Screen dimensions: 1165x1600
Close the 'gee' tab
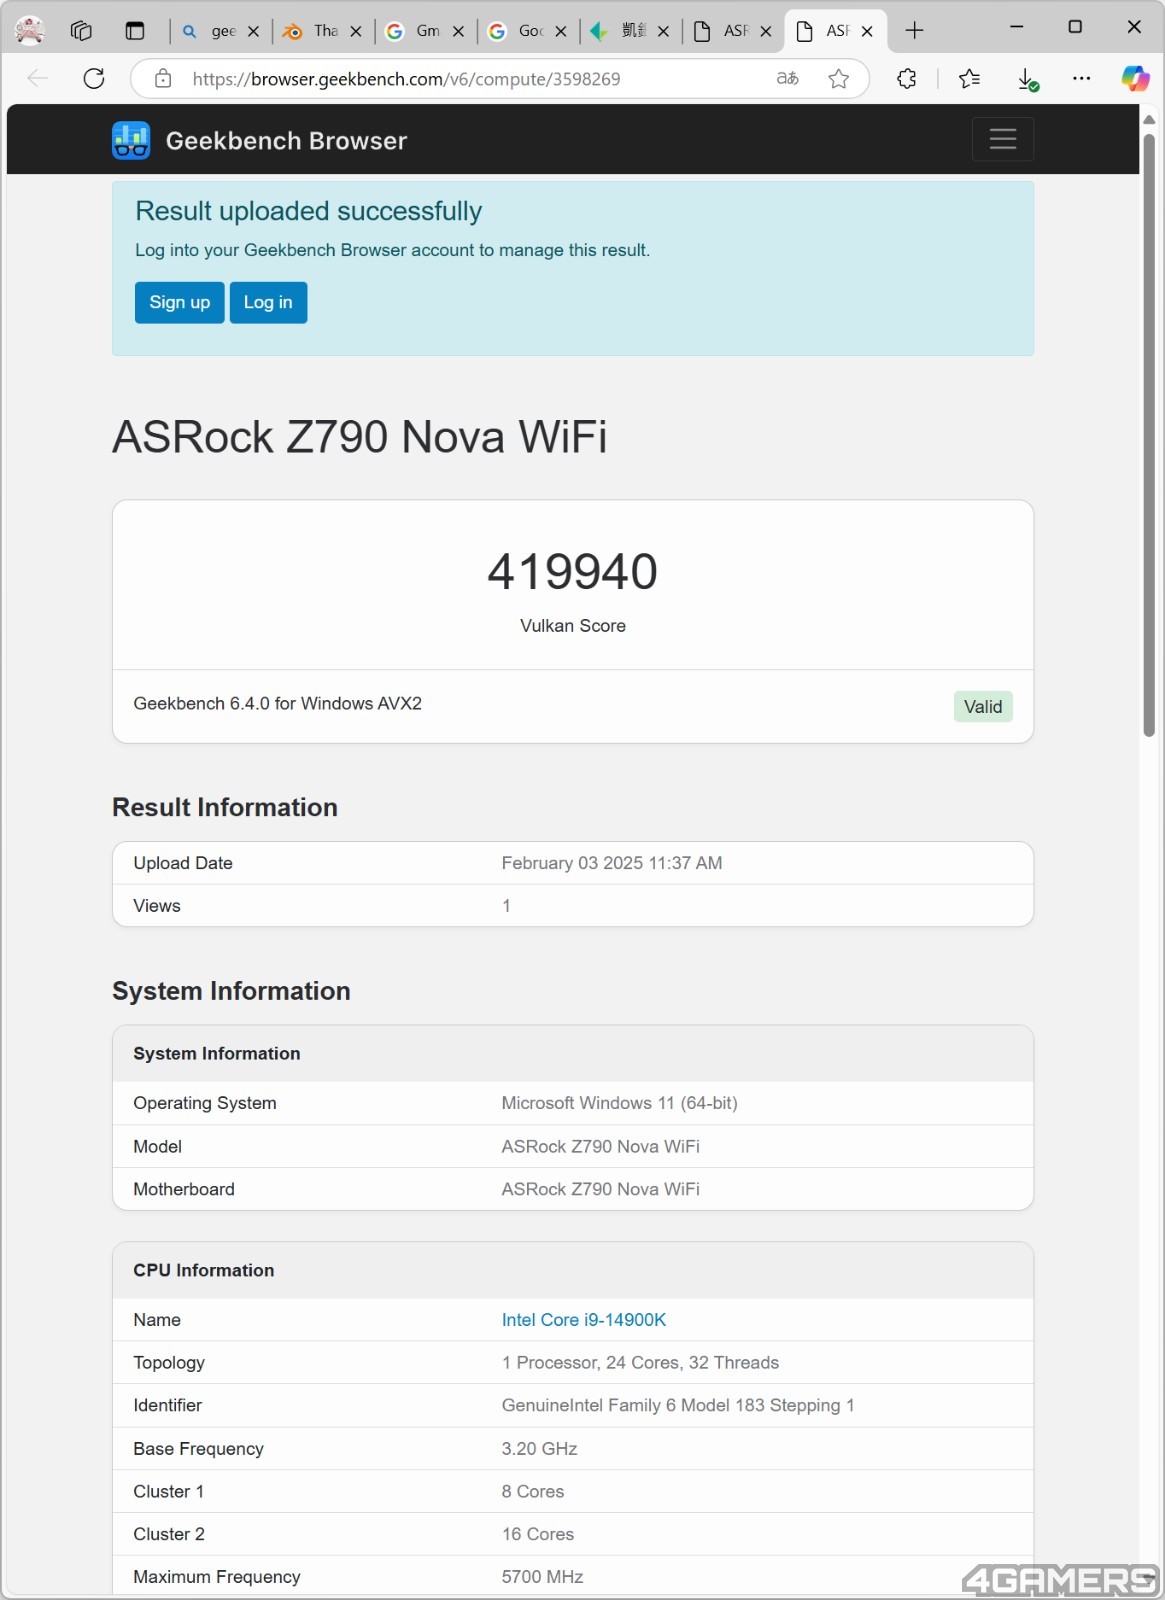point(254,31)
